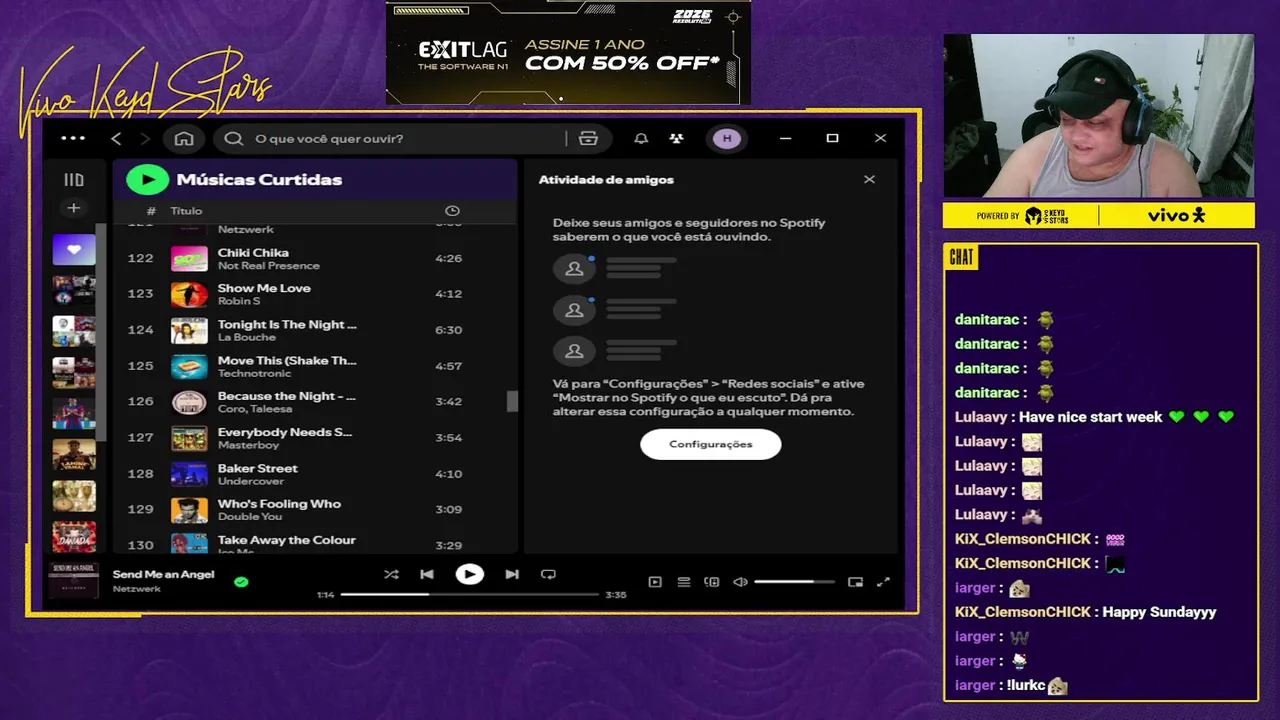1280x720 pixels.
Task: Play Músicas Curtidas with green play button
Action: [x=148, y=179]
